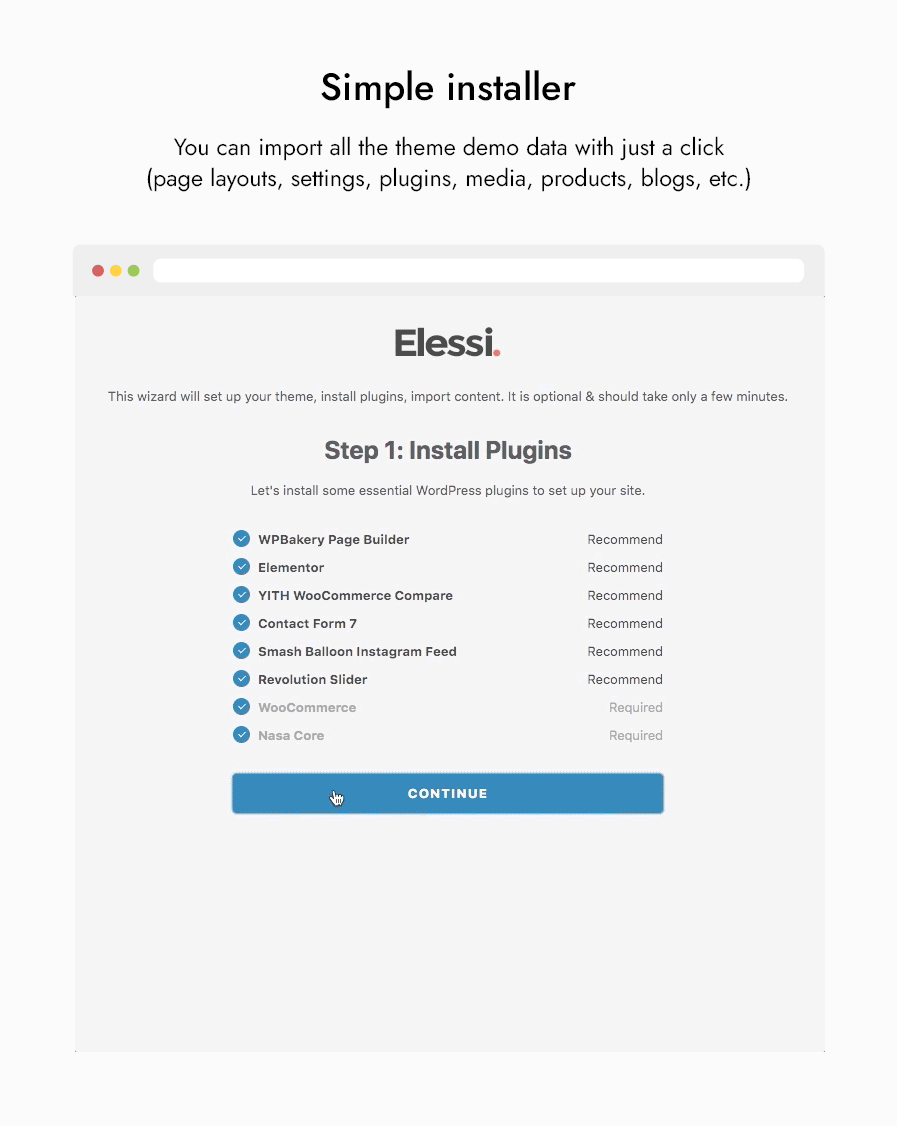Toggle Smash Balloon Instagram Feed checkbox
The image size is (897, 1126).
coord(241,651)
